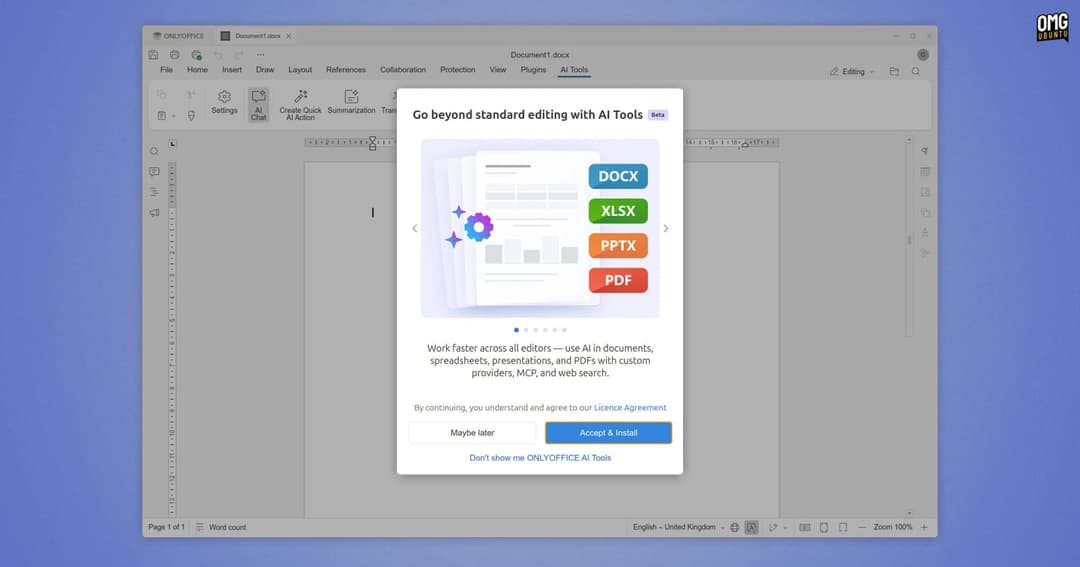Click the quick print icon with green badge
Viewport: 1080px width, 567px height.
[196, 55]
